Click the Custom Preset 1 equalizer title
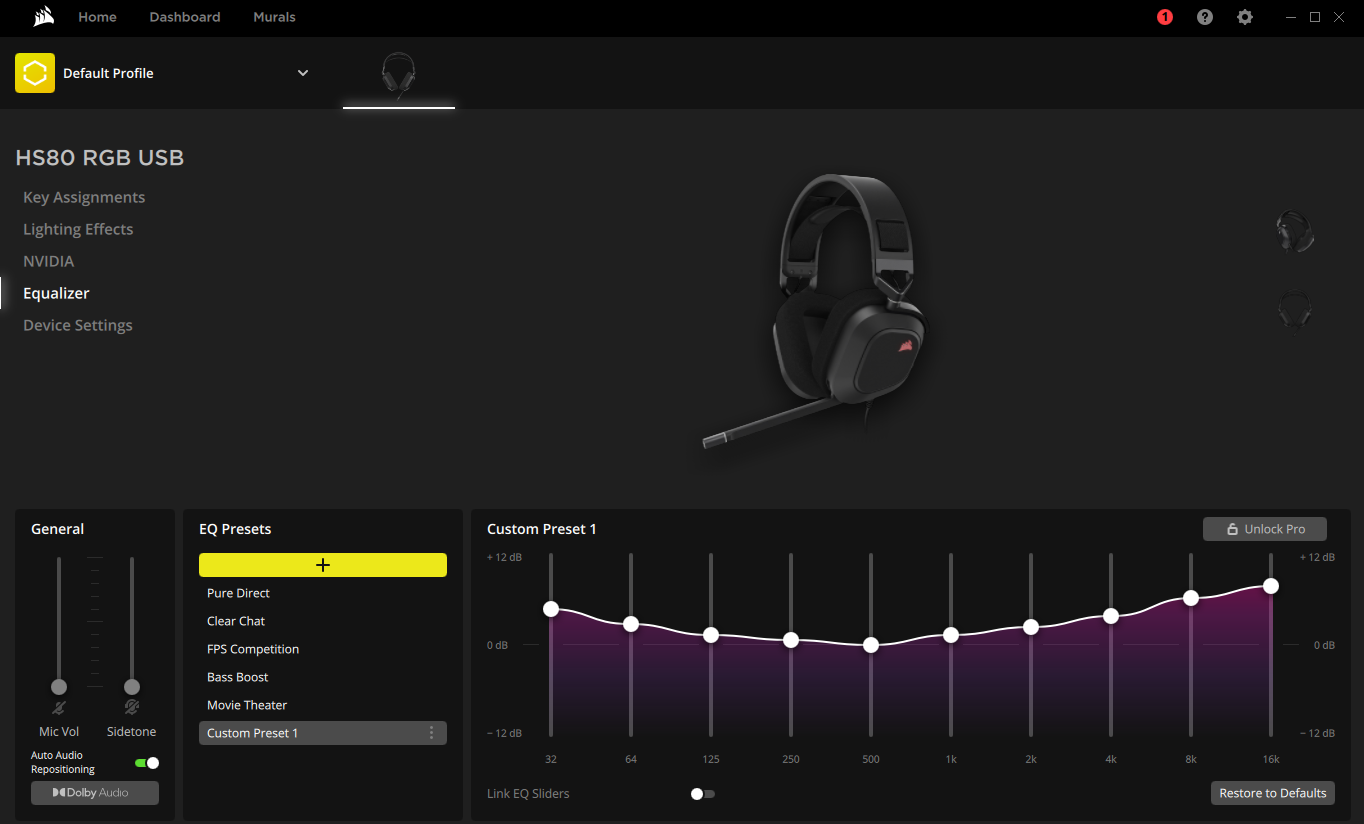 [542, 529]
